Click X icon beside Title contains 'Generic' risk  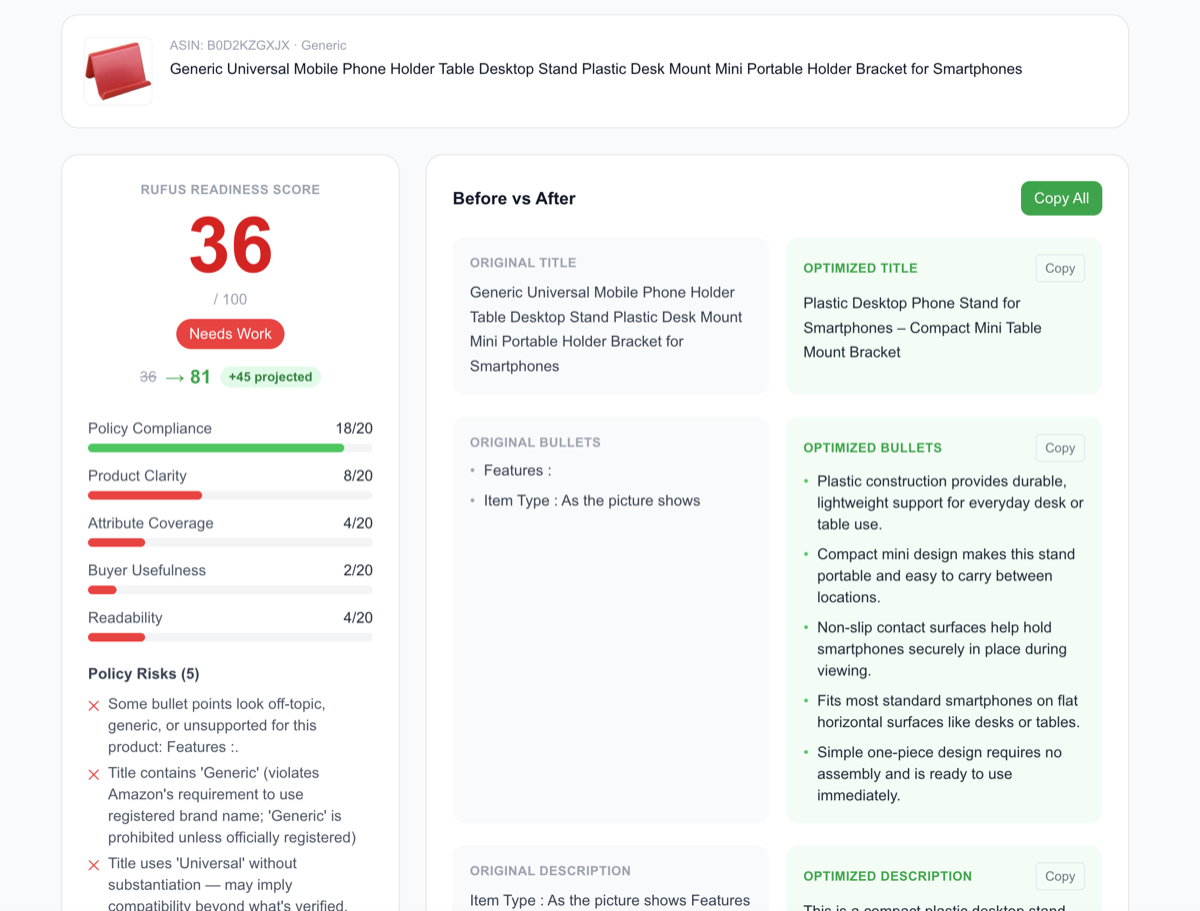click(x=94, y=774)
